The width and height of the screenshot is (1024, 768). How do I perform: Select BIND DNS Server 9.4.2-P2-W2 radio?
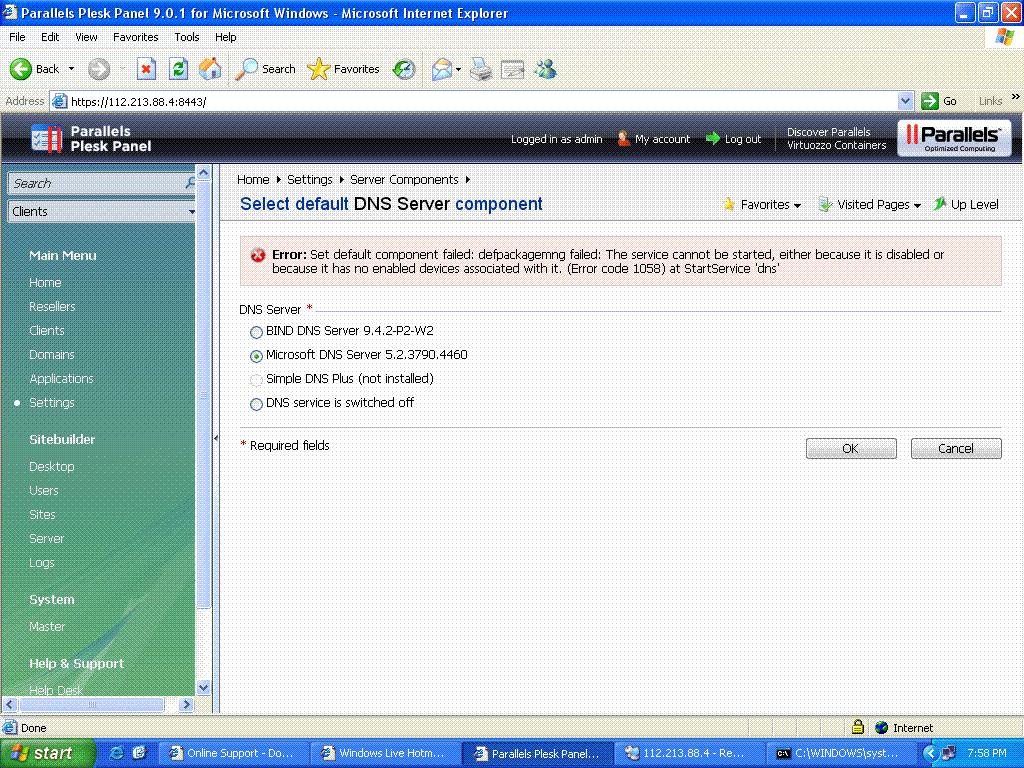(256, 332)
